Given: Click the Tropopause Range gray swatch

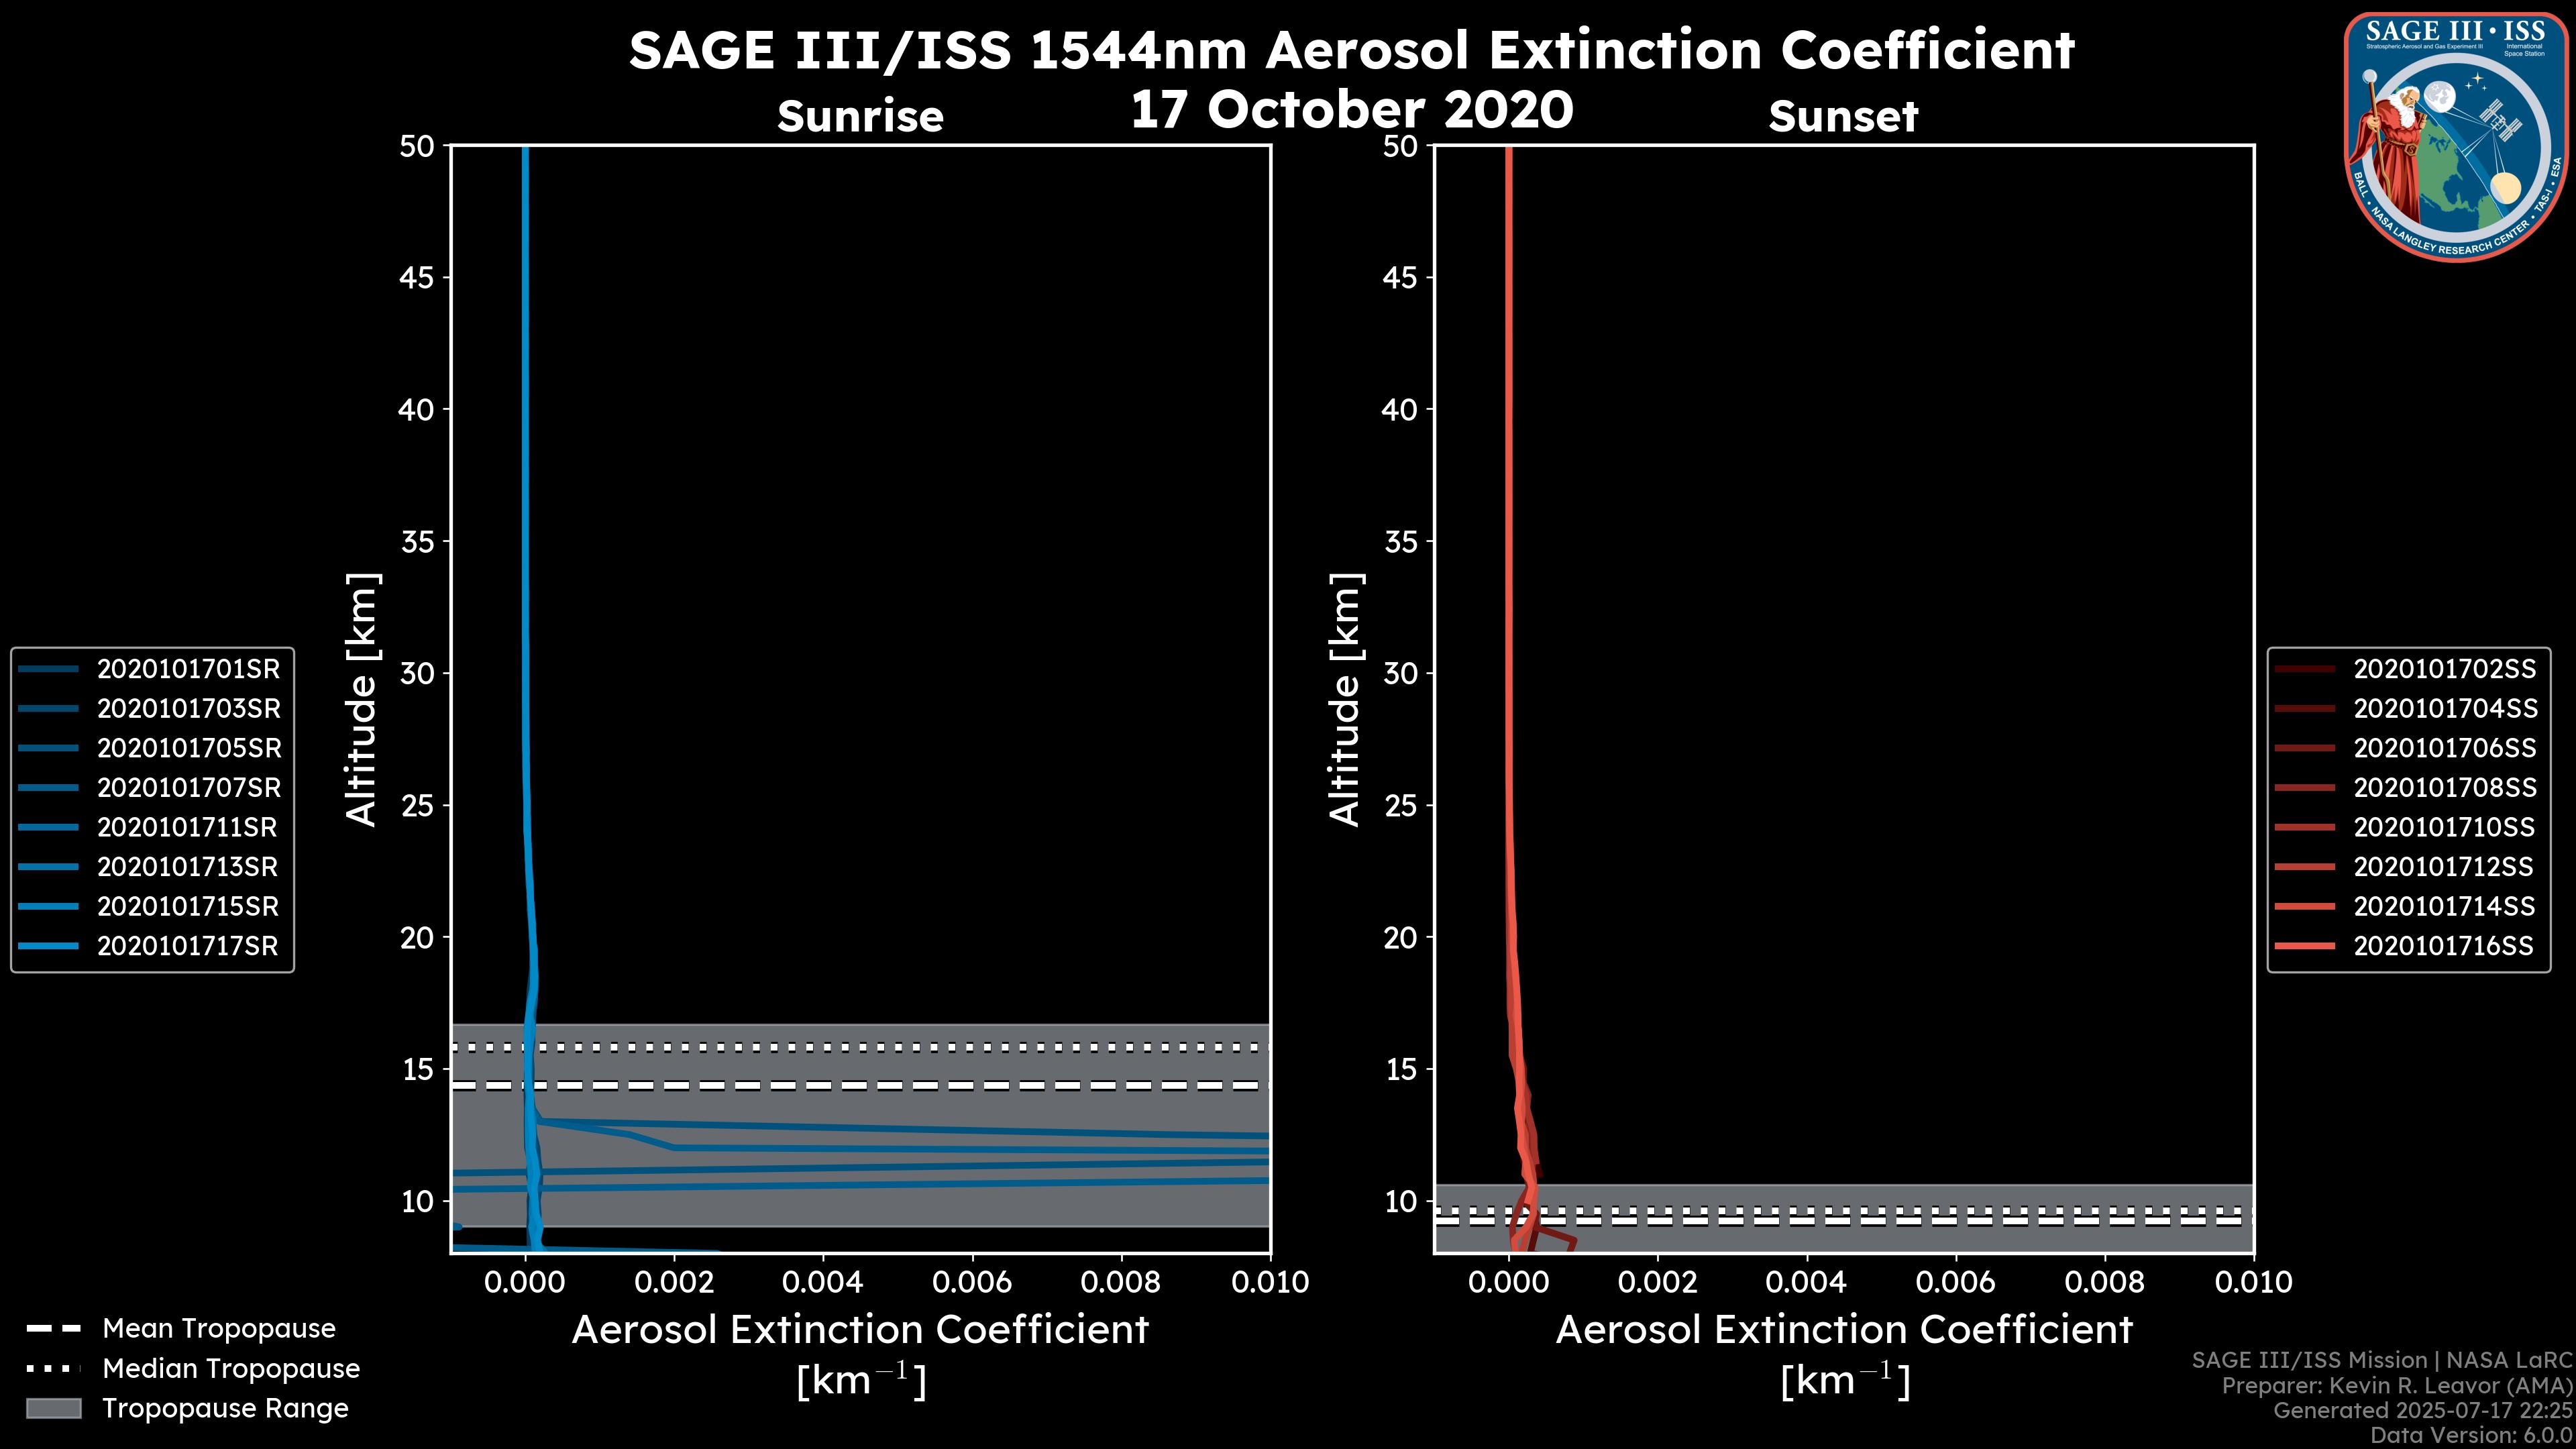Looking at the screenshot, I should [x=53, y=1408].
